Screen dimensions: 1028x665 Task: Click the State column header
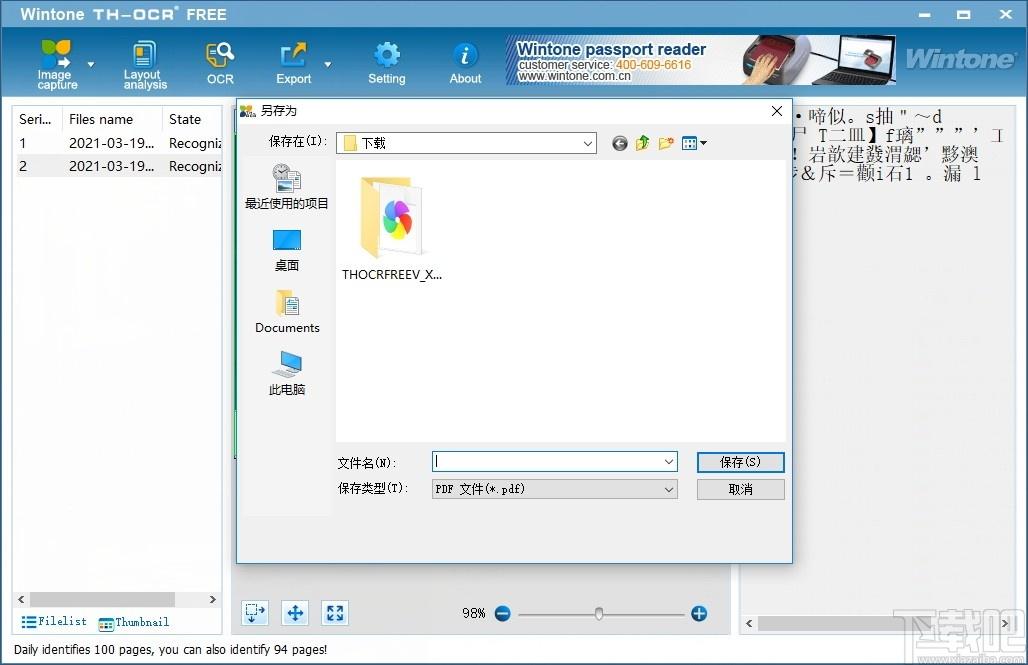click(193, 119)
